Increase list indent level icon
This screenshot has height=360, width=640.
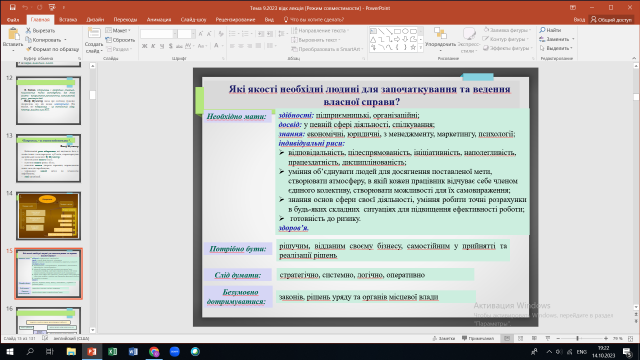click(x=269, y=34)
